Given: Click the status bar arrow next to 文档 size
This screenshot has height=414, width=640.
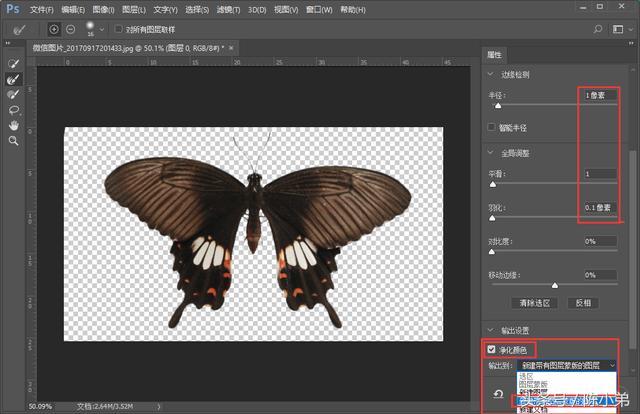Looking at the screenshot, I should (x=159, y=406).
